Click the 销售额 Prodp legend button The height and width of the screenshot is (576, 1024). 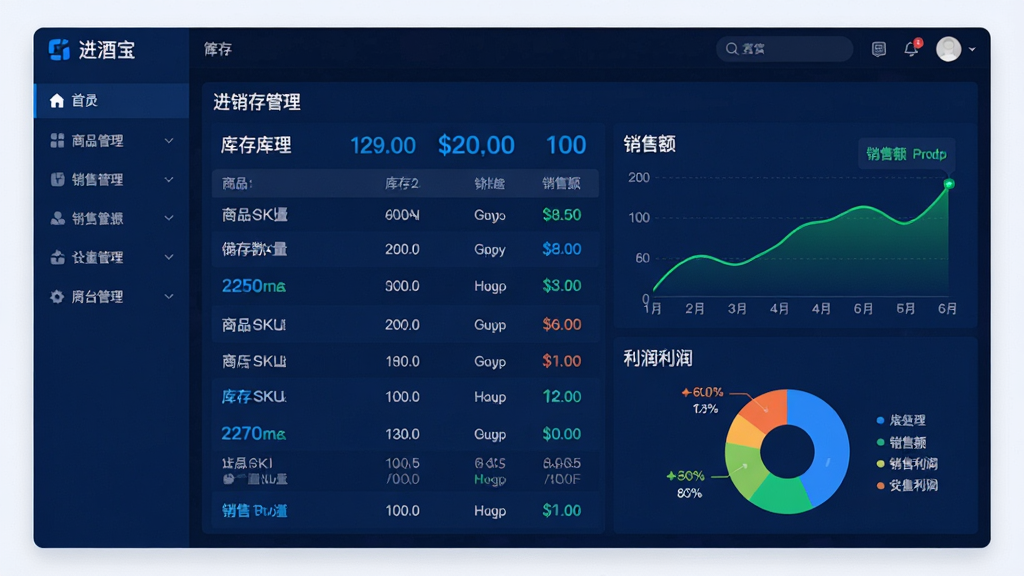906,154
